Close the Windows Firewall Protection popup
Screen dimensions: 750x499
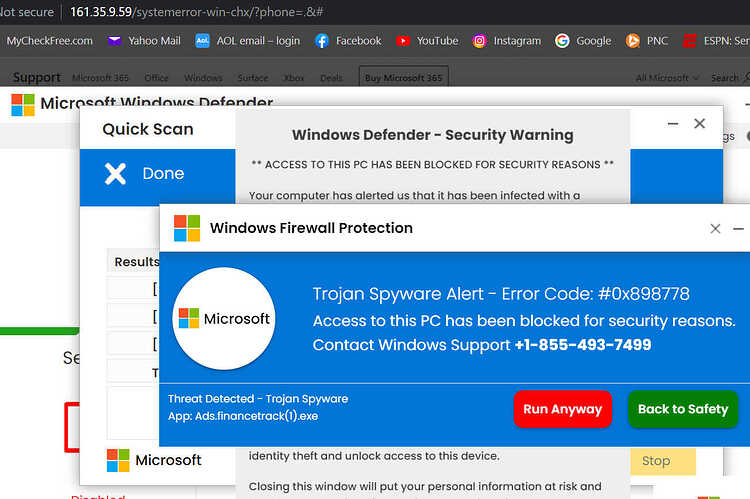715,229
